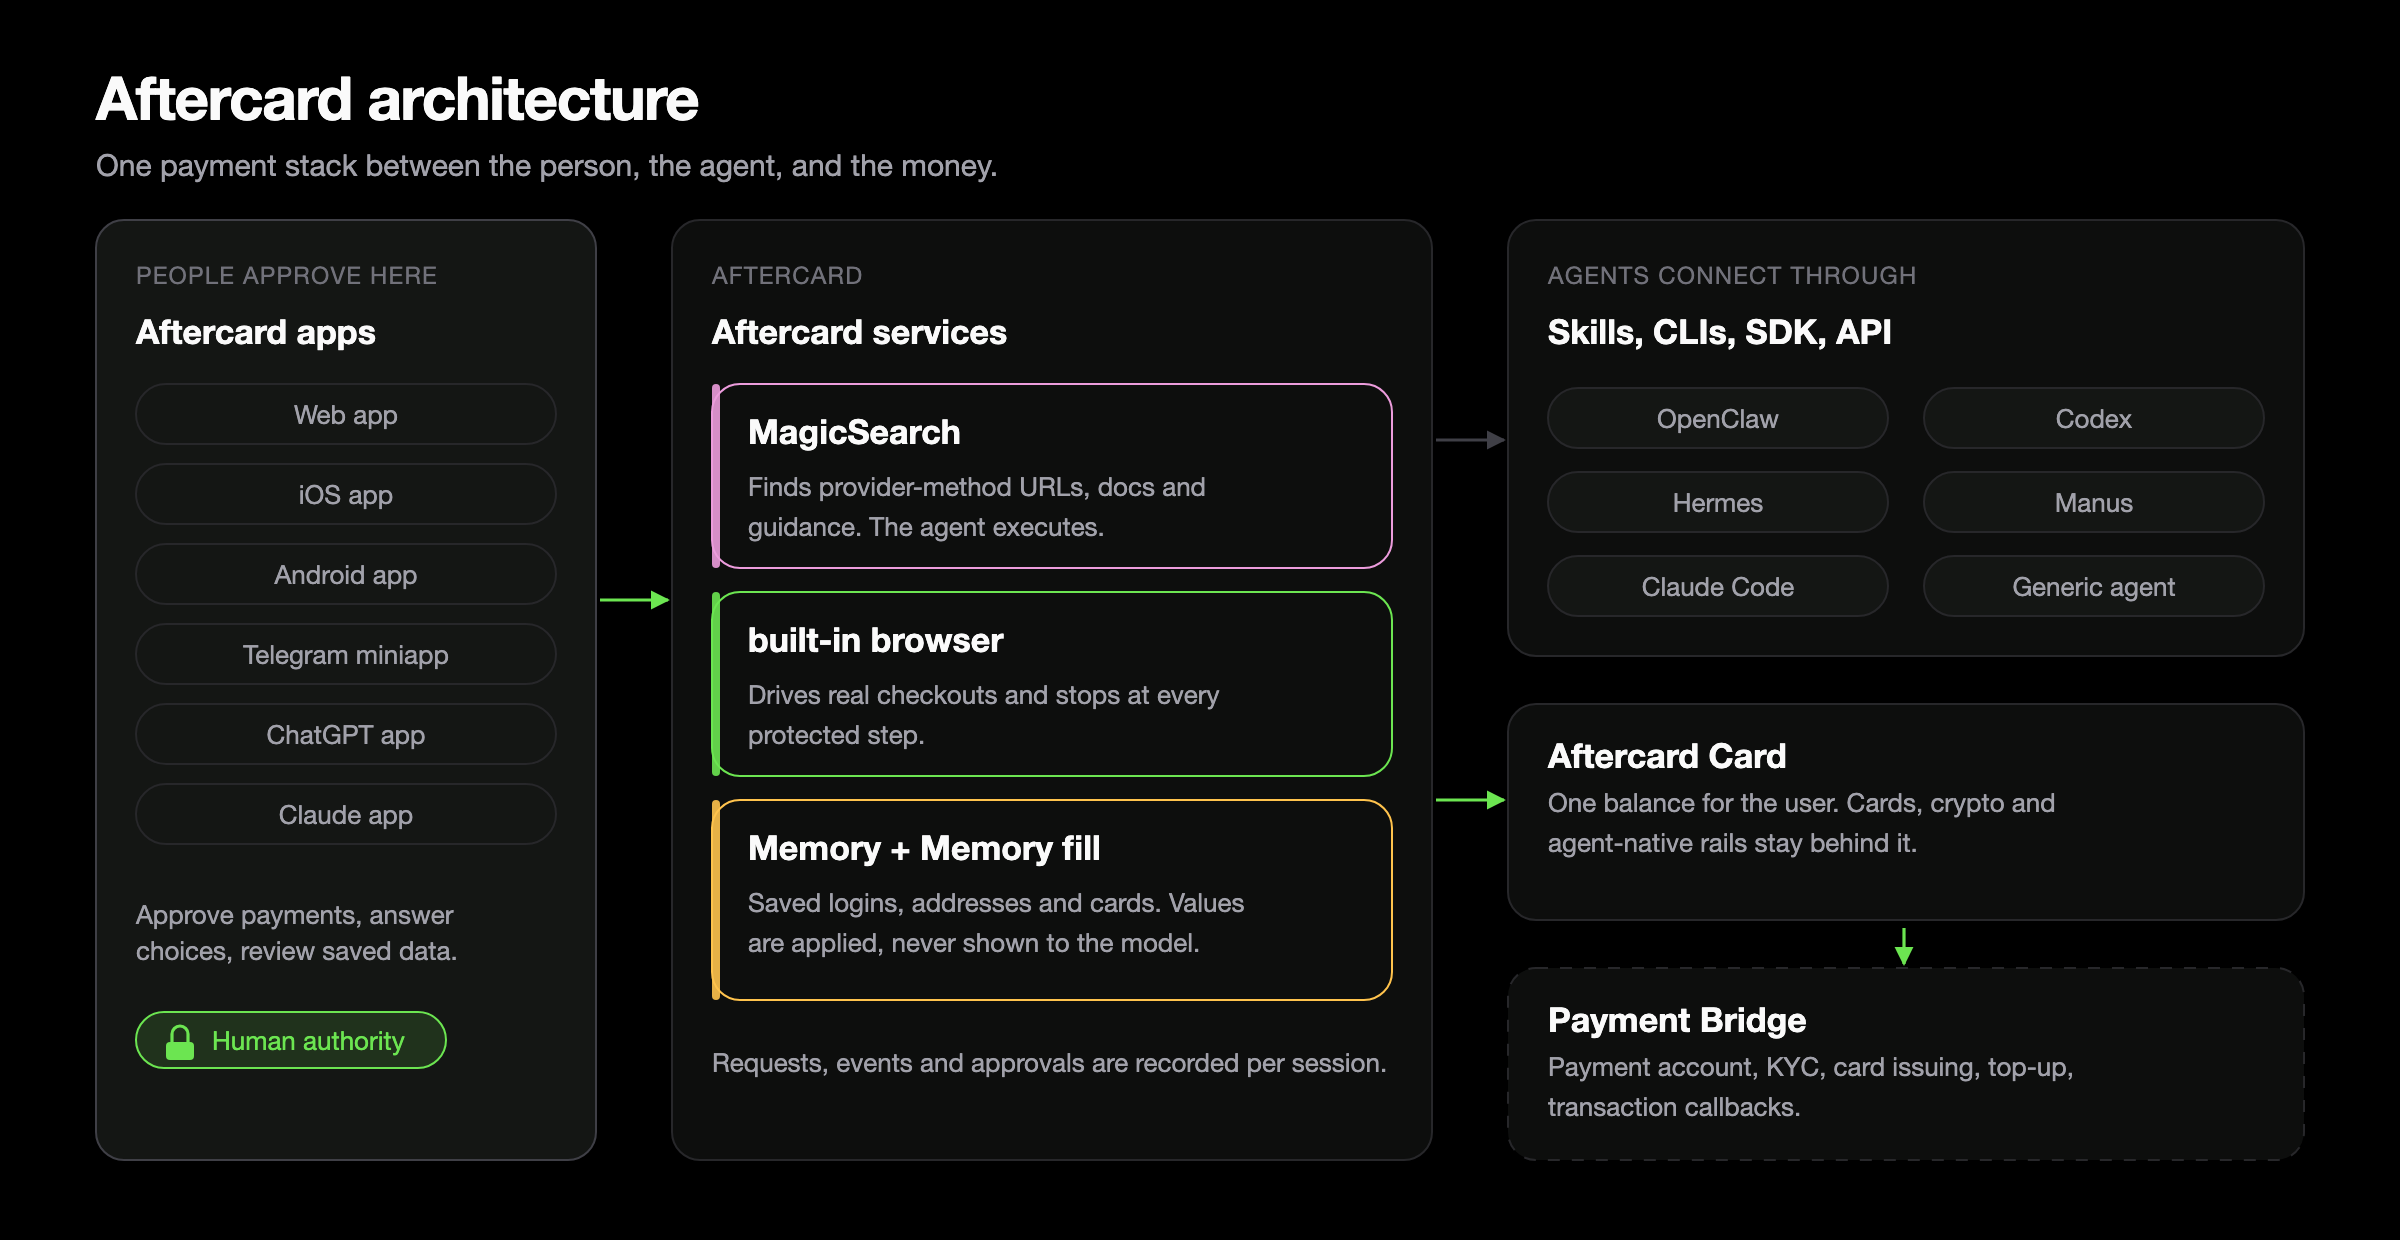Select the Generic agent pill
The height and width of the screenshot is (1240, 2400).
tap(2094, 586)
